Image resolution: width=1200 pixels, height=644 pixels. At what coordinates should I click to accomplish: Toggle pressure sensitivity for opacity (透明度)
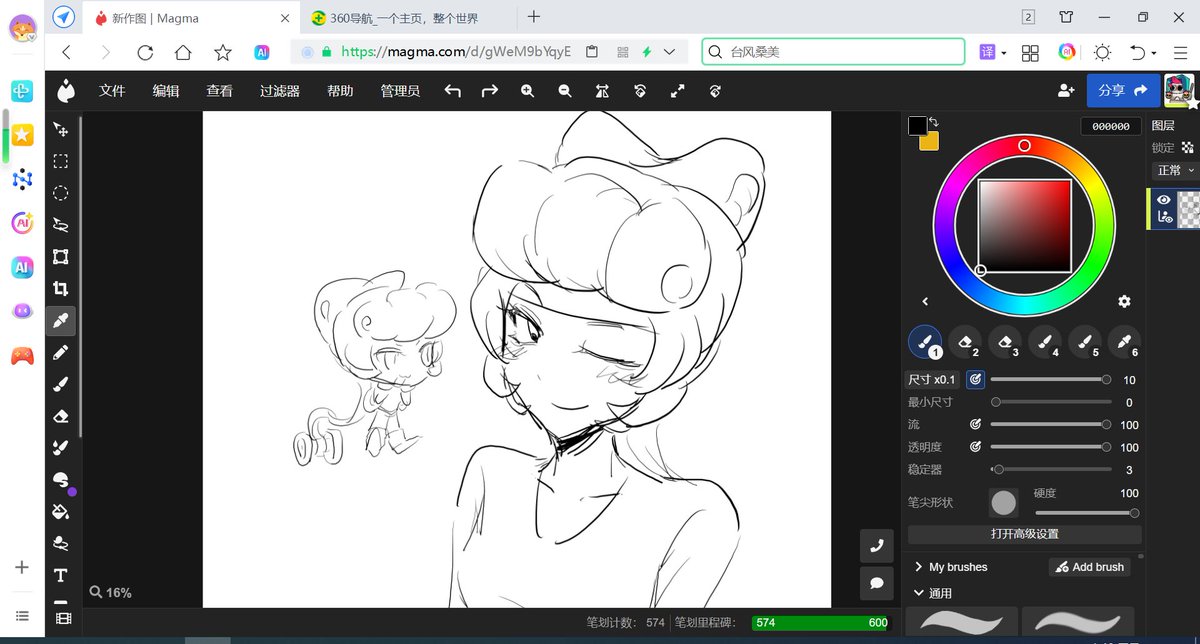(975, 447)
